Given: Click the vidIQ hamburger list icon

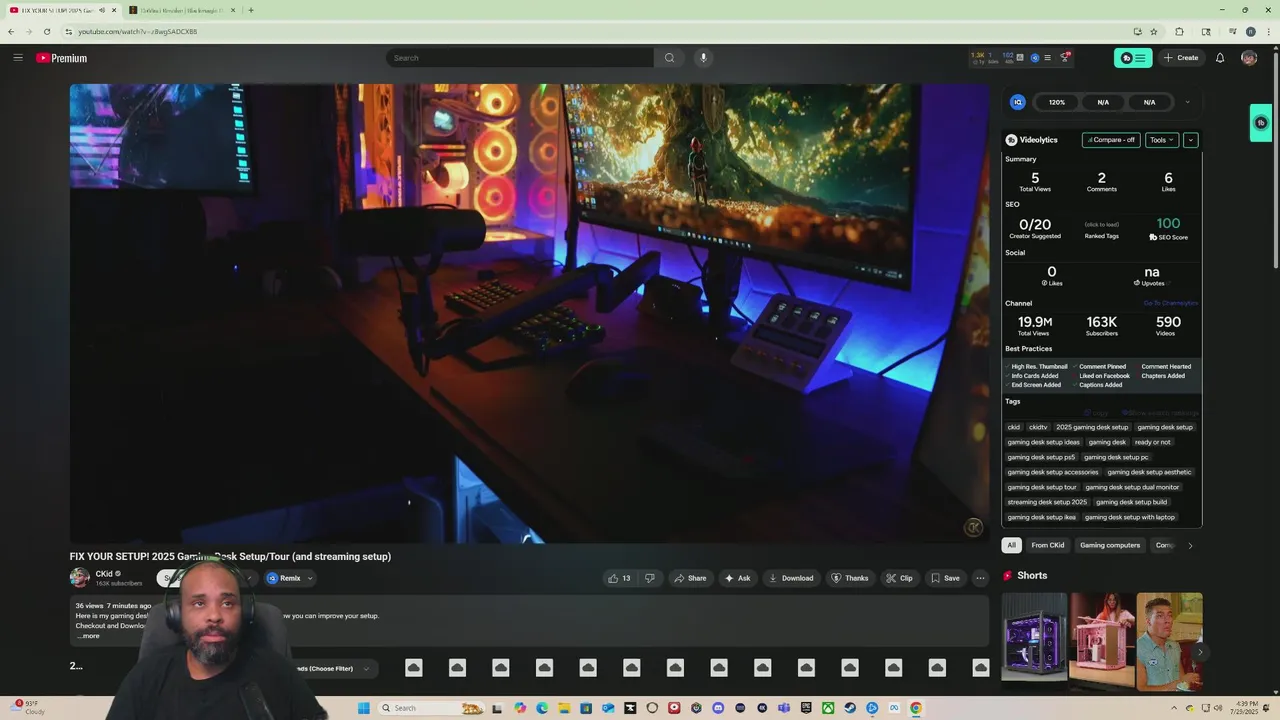Looking at the screenshot, I should click(x=1047, y=58).
